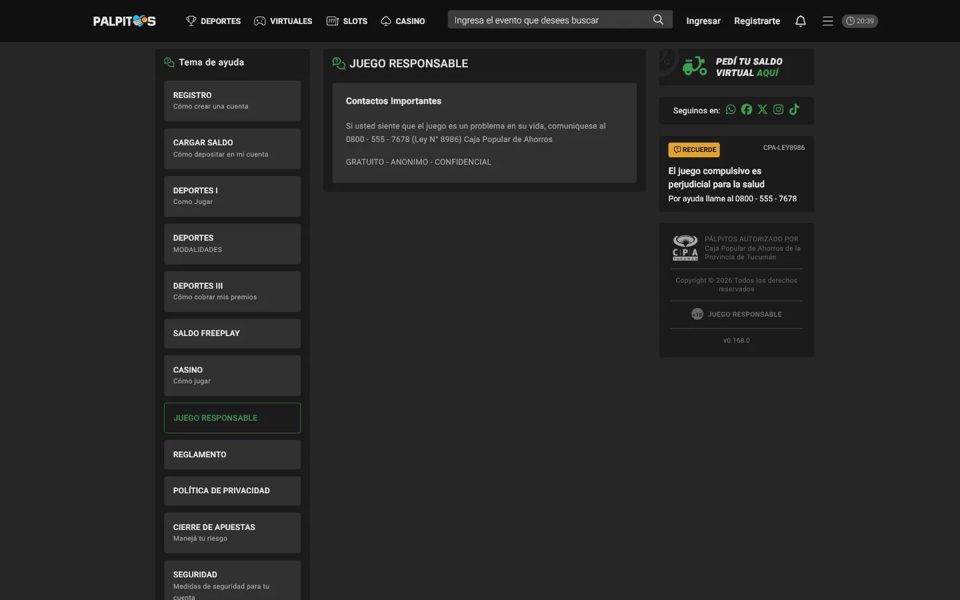Screen dimensions: 960x600
Task: Open the Saldo Freeplay help topic
Action: point(232,334)
